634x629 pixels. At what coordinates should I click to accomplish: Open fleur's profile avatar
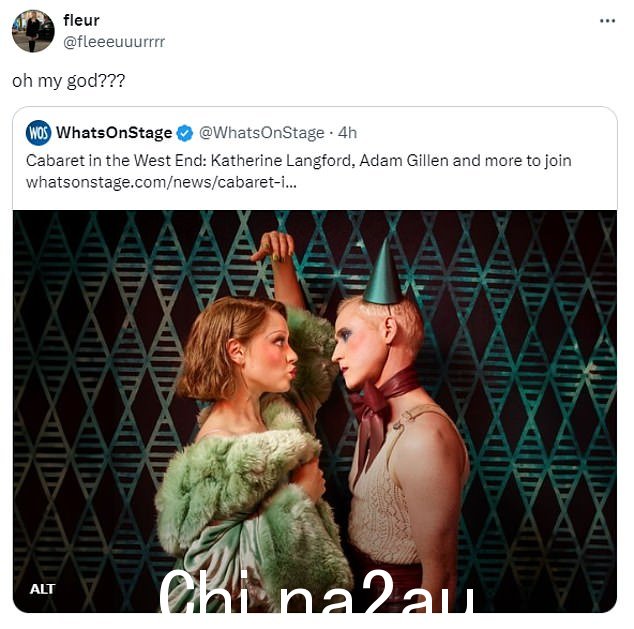pos(33,31)
